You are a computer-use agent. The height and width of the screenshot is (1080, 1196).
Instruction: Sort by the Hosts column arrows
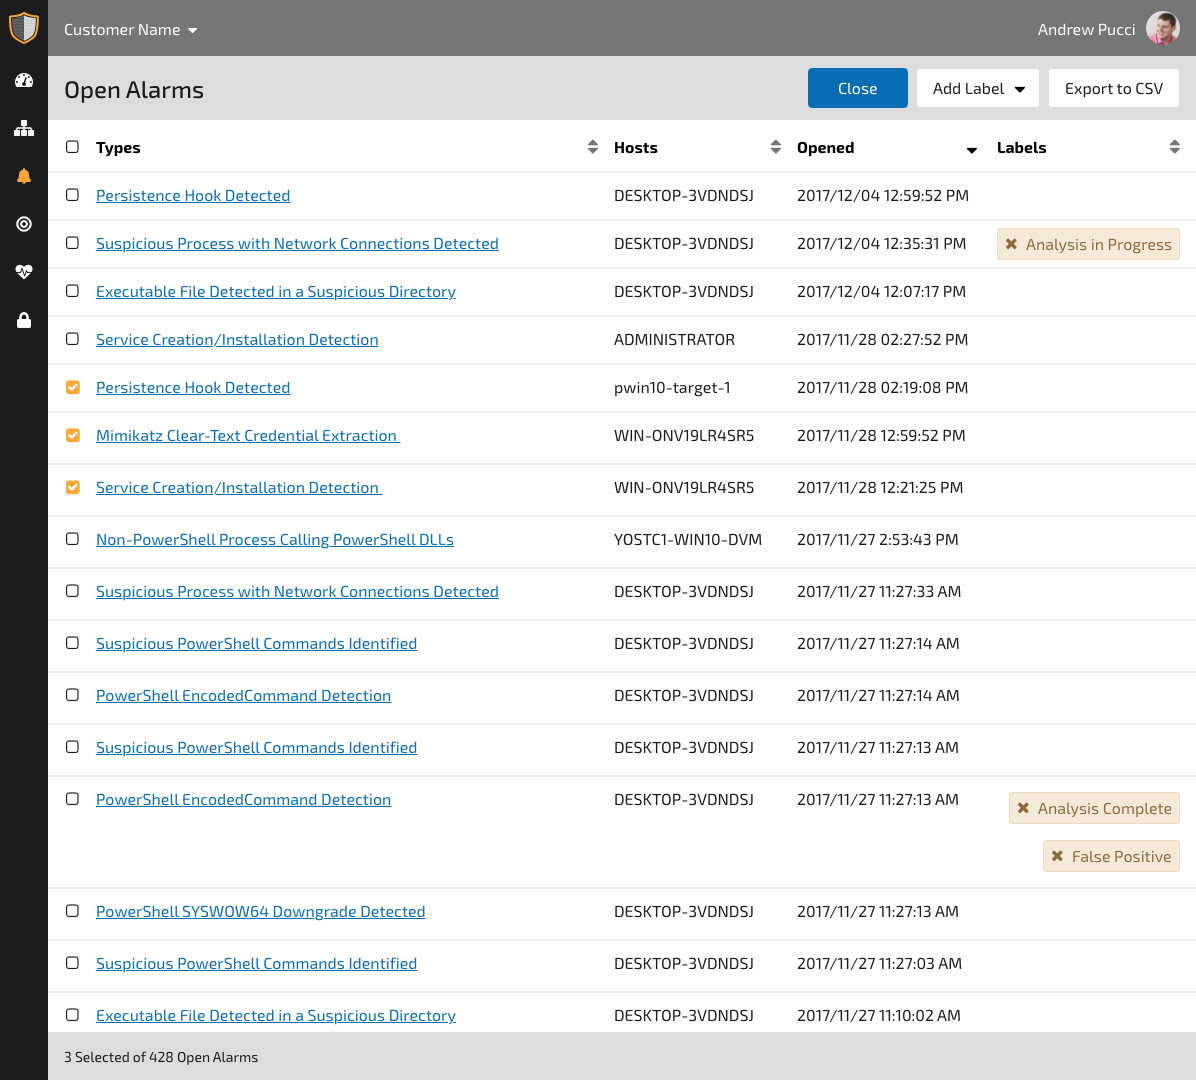(x=776, y=147)
